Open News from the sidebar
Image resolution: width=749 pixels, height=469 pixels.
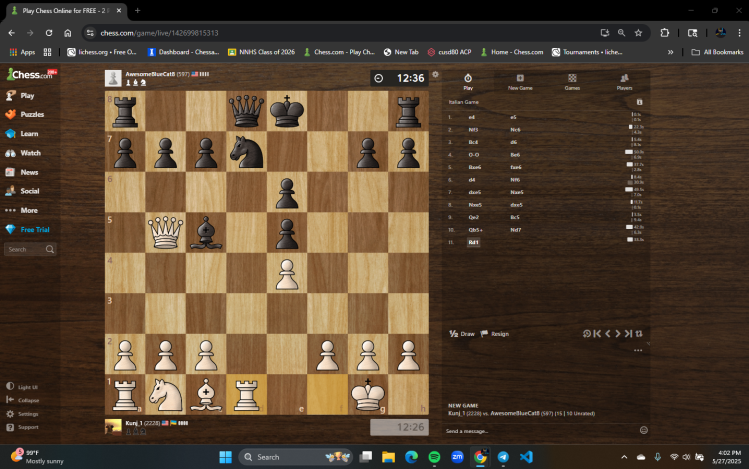click(x=22, y=172)
